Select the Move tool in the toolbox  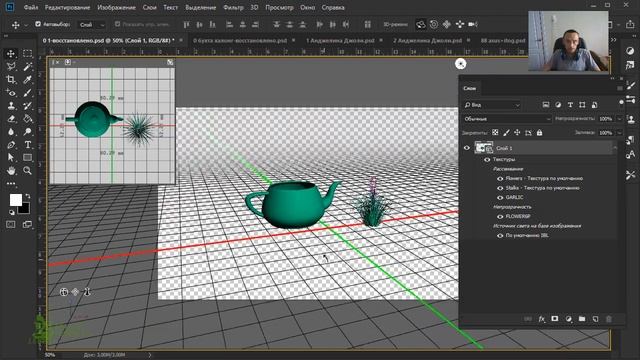point(11,53)
